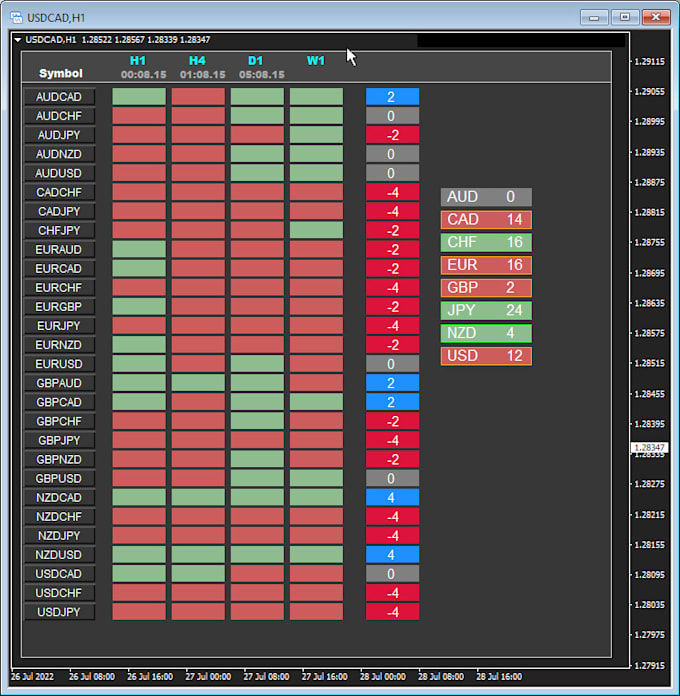Minimize the USDCAD,H1 chart window
This screenshot has height=696, width=680.
[594, 17]
